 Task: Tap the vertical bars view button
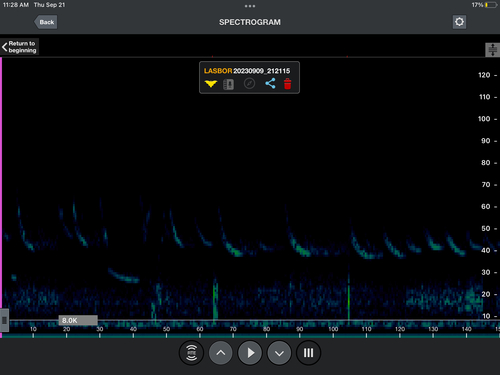point(308,353)
